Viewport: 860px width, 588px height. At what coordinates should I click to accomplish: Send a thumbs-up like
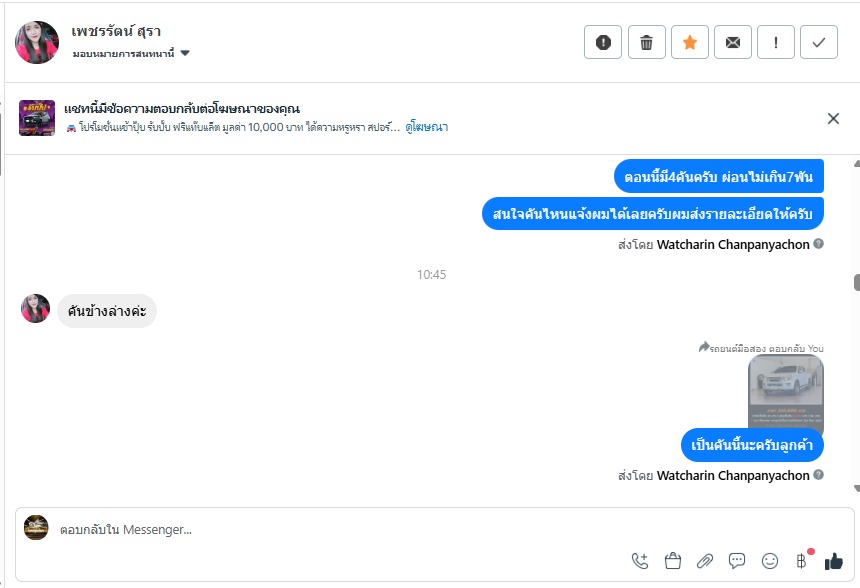834,561
